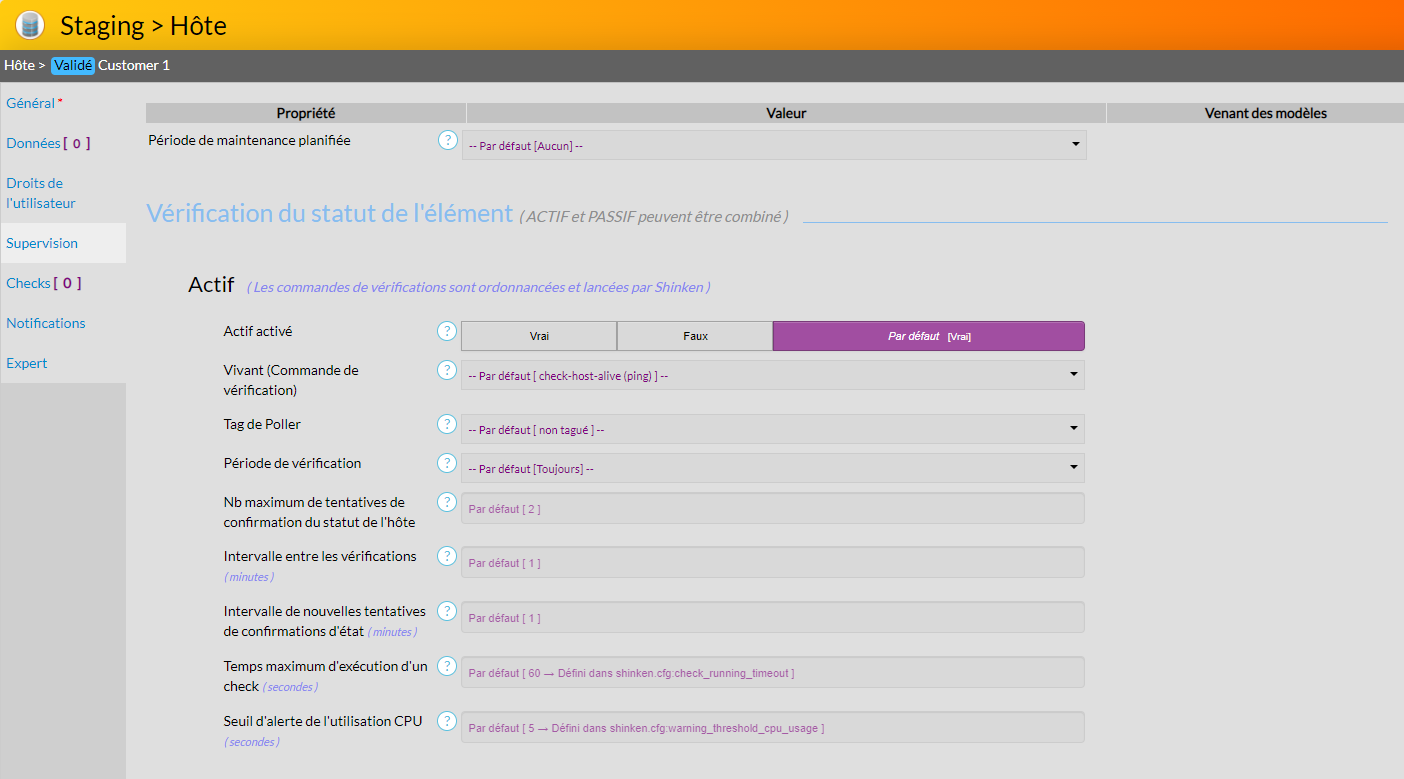Viewport: 1404px width, 779px height.
Task: Expand Période de maintenance planifiée dropdown
Action: [x=773, y=145]
